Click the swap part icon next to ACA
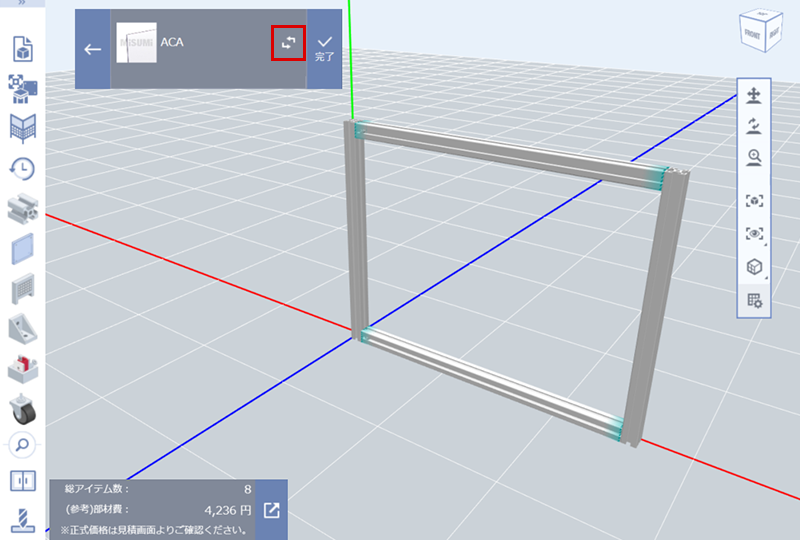The width and height of the screenshot is (800, 540). tap(288, 43)
